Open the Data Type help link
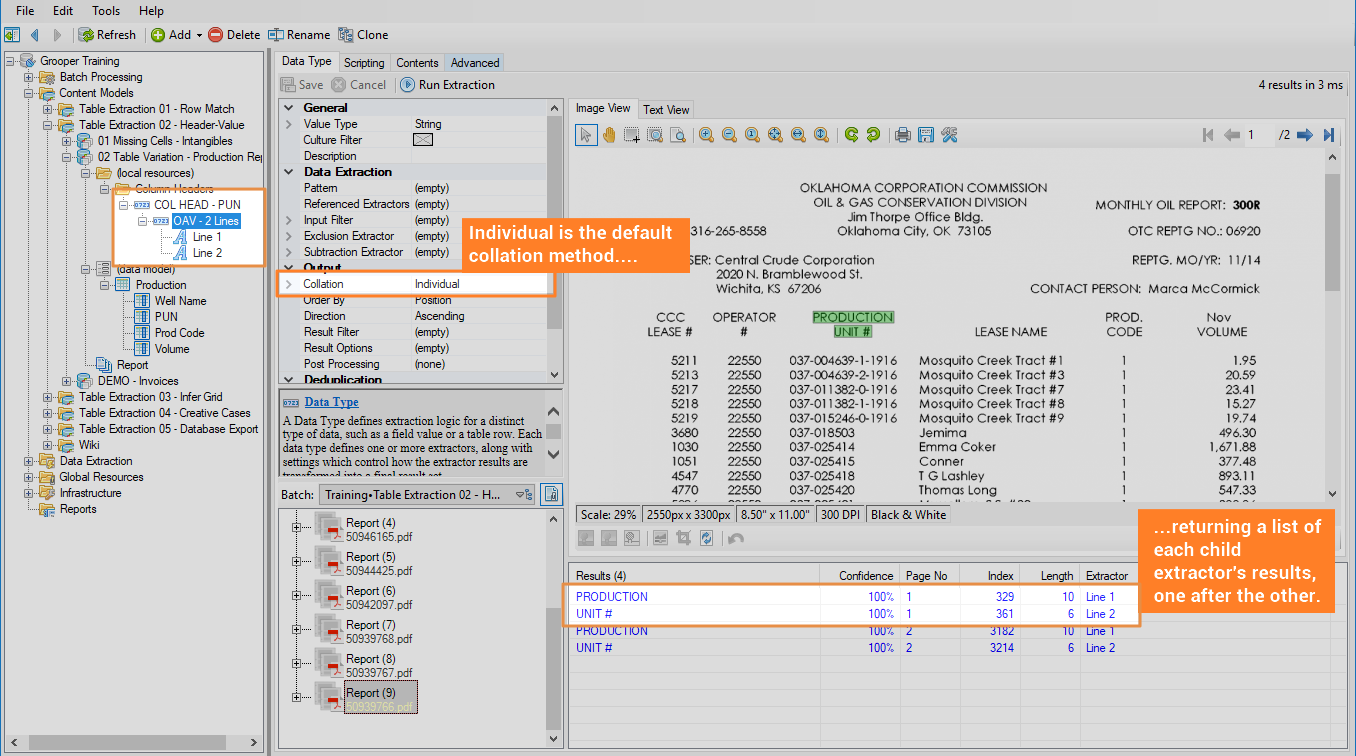The image size is (1356, 756). pyautogui.click(x=331, y=402)
